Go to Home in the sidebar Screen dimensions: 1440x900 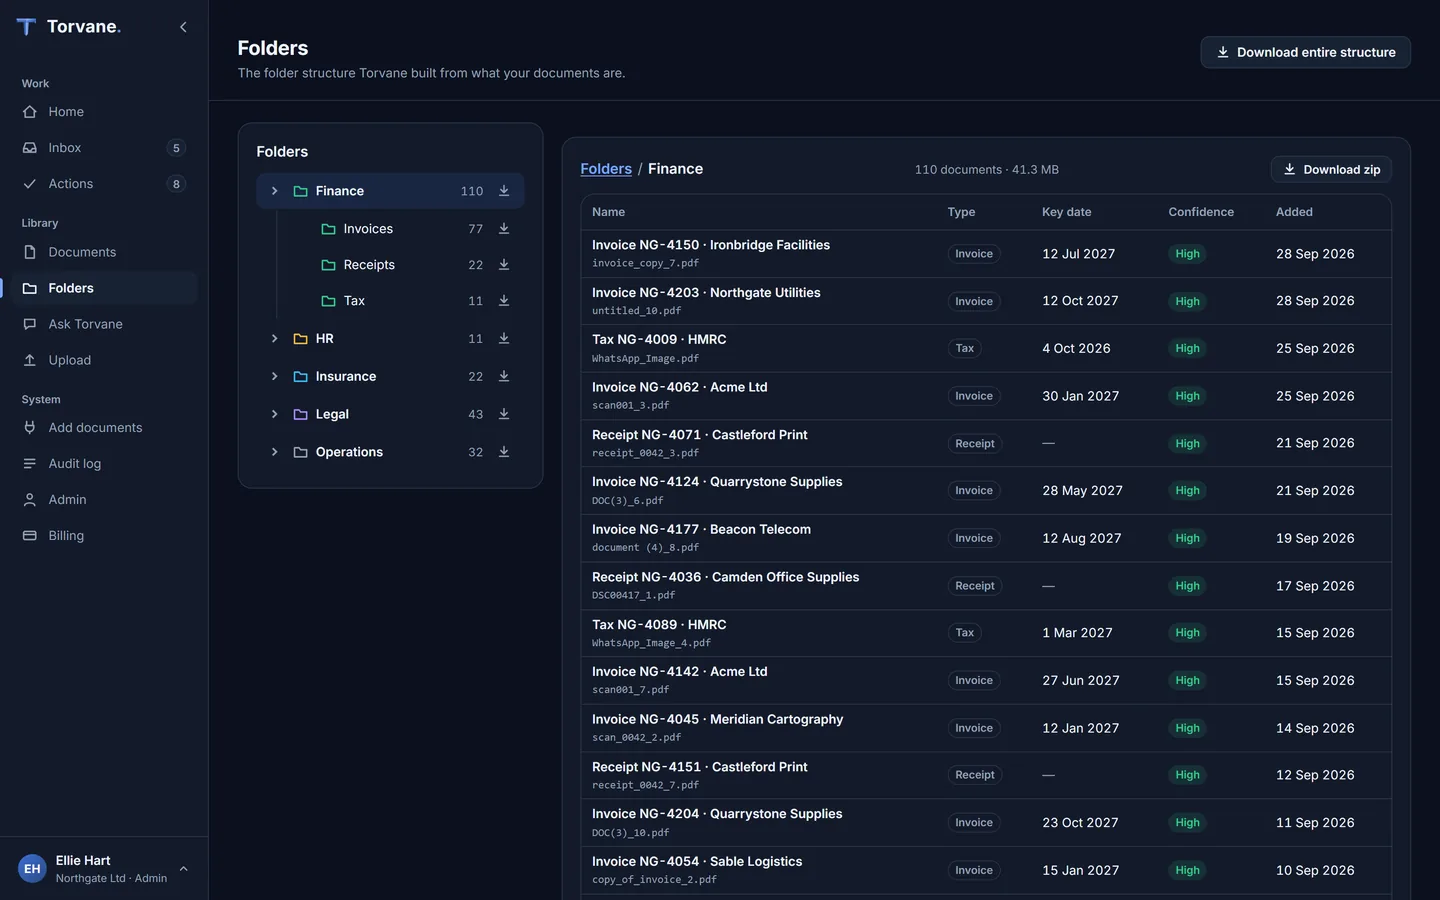104,112
